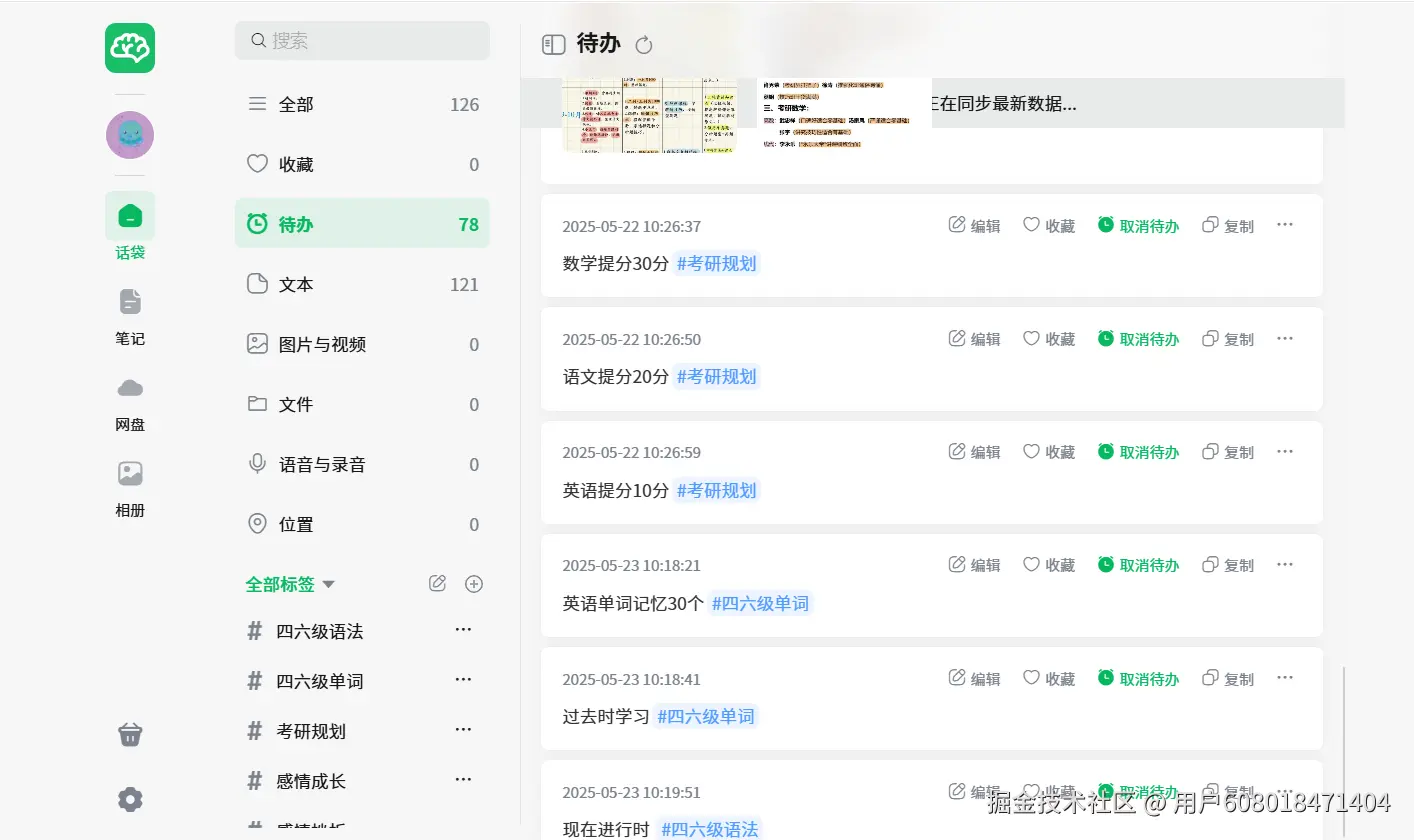The height and width of the screenshot is (840, 1414).
Task: Edit the 英语提分10分 note
Action: point(974,452)
